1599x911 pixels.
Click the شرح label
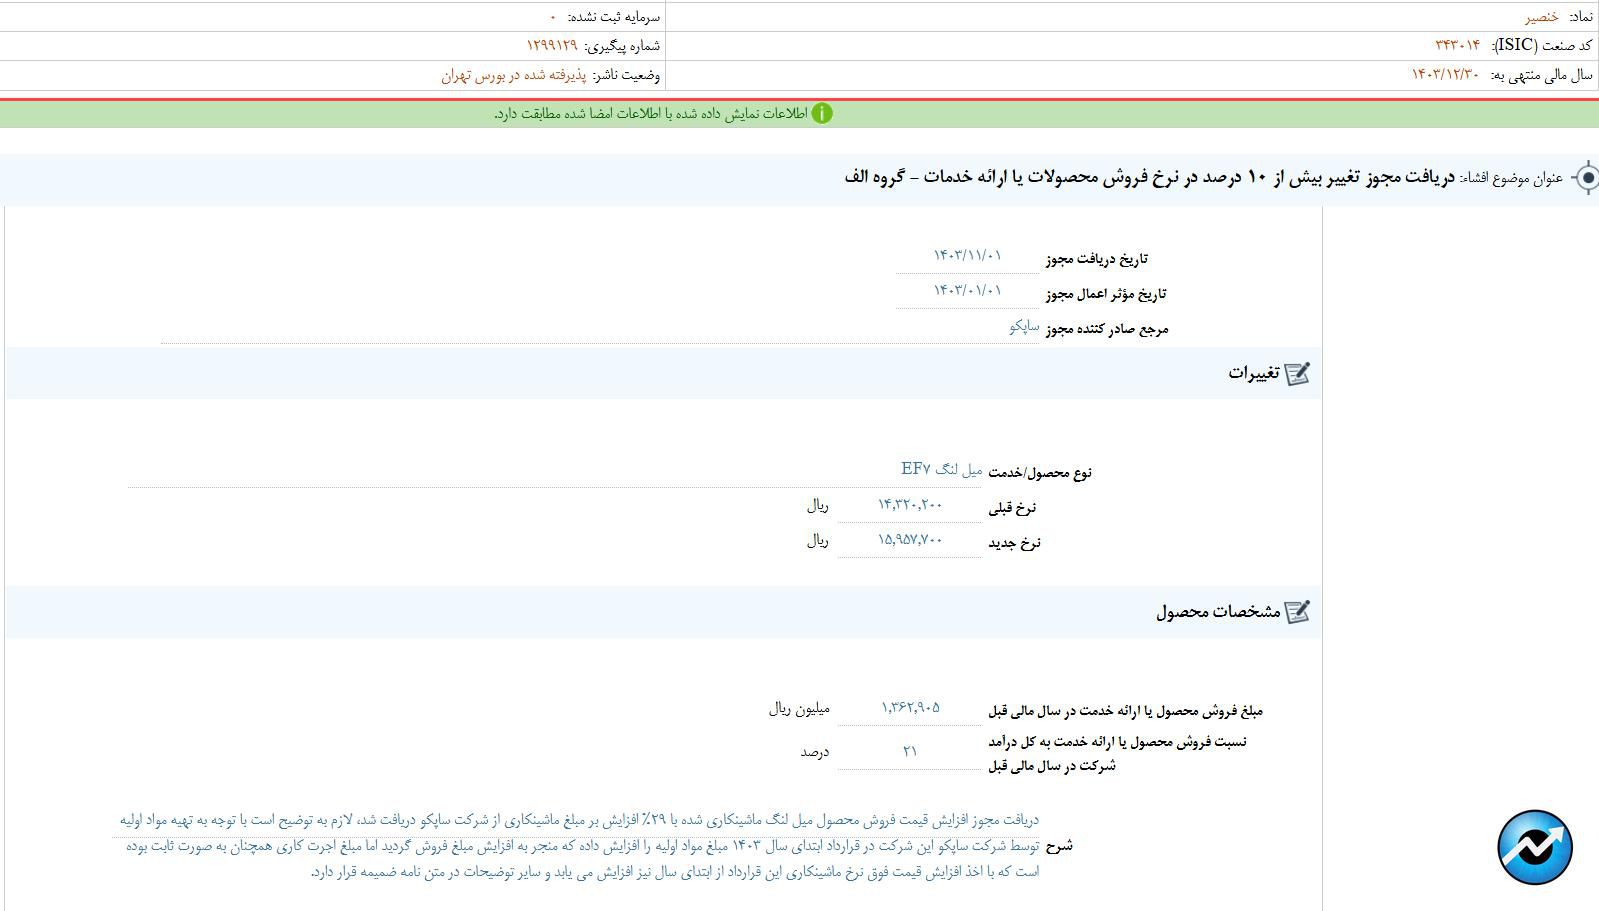point(1058,846)
